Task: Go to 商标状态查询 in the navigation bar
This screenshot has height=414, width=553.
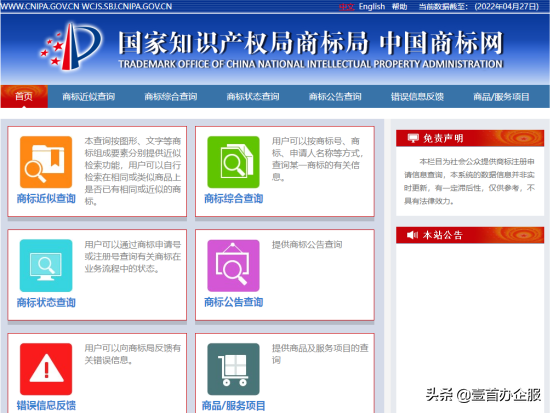Action: [x=253, y=97]
